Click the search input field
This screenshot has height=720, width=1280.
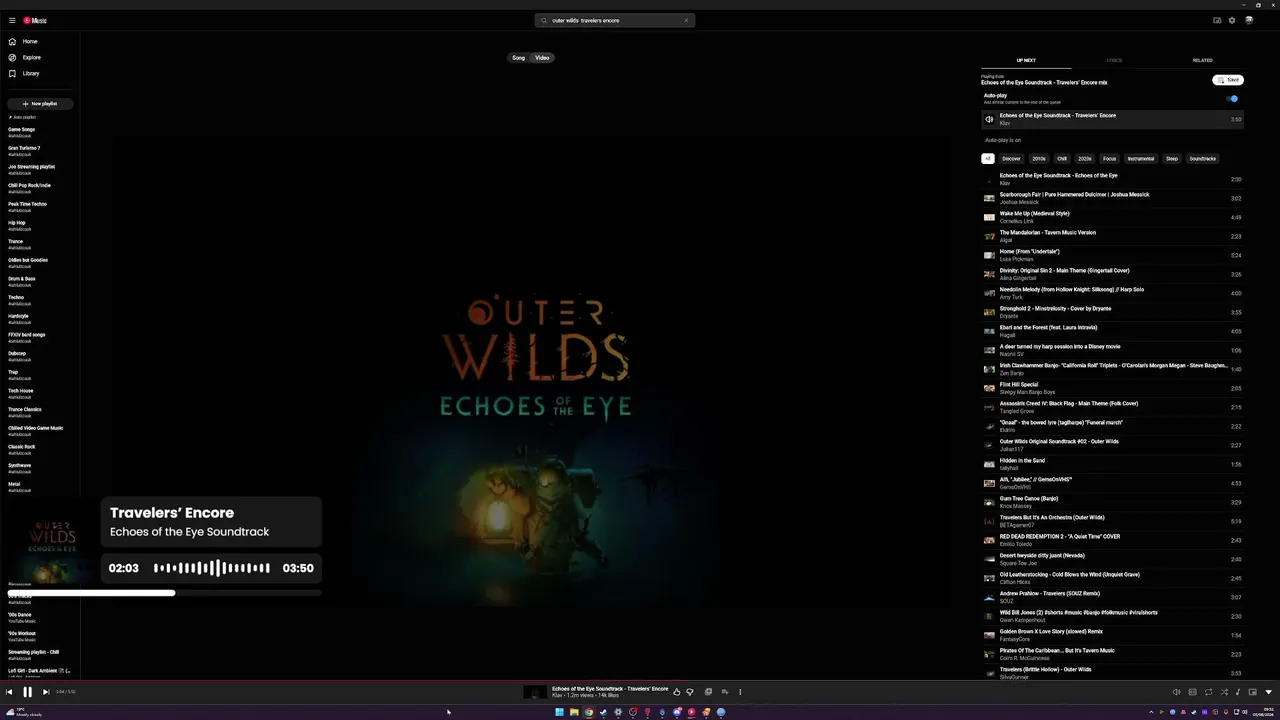[615, 20]
